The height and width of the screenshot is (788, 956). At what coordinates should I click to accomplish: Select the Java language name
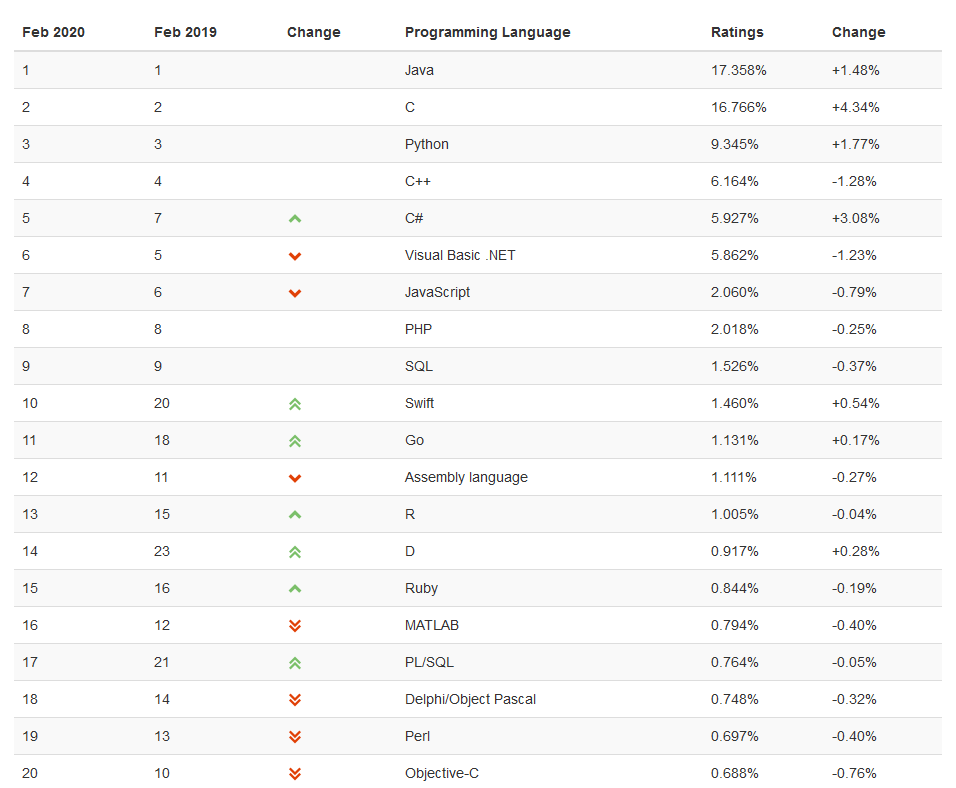point(419,70)
